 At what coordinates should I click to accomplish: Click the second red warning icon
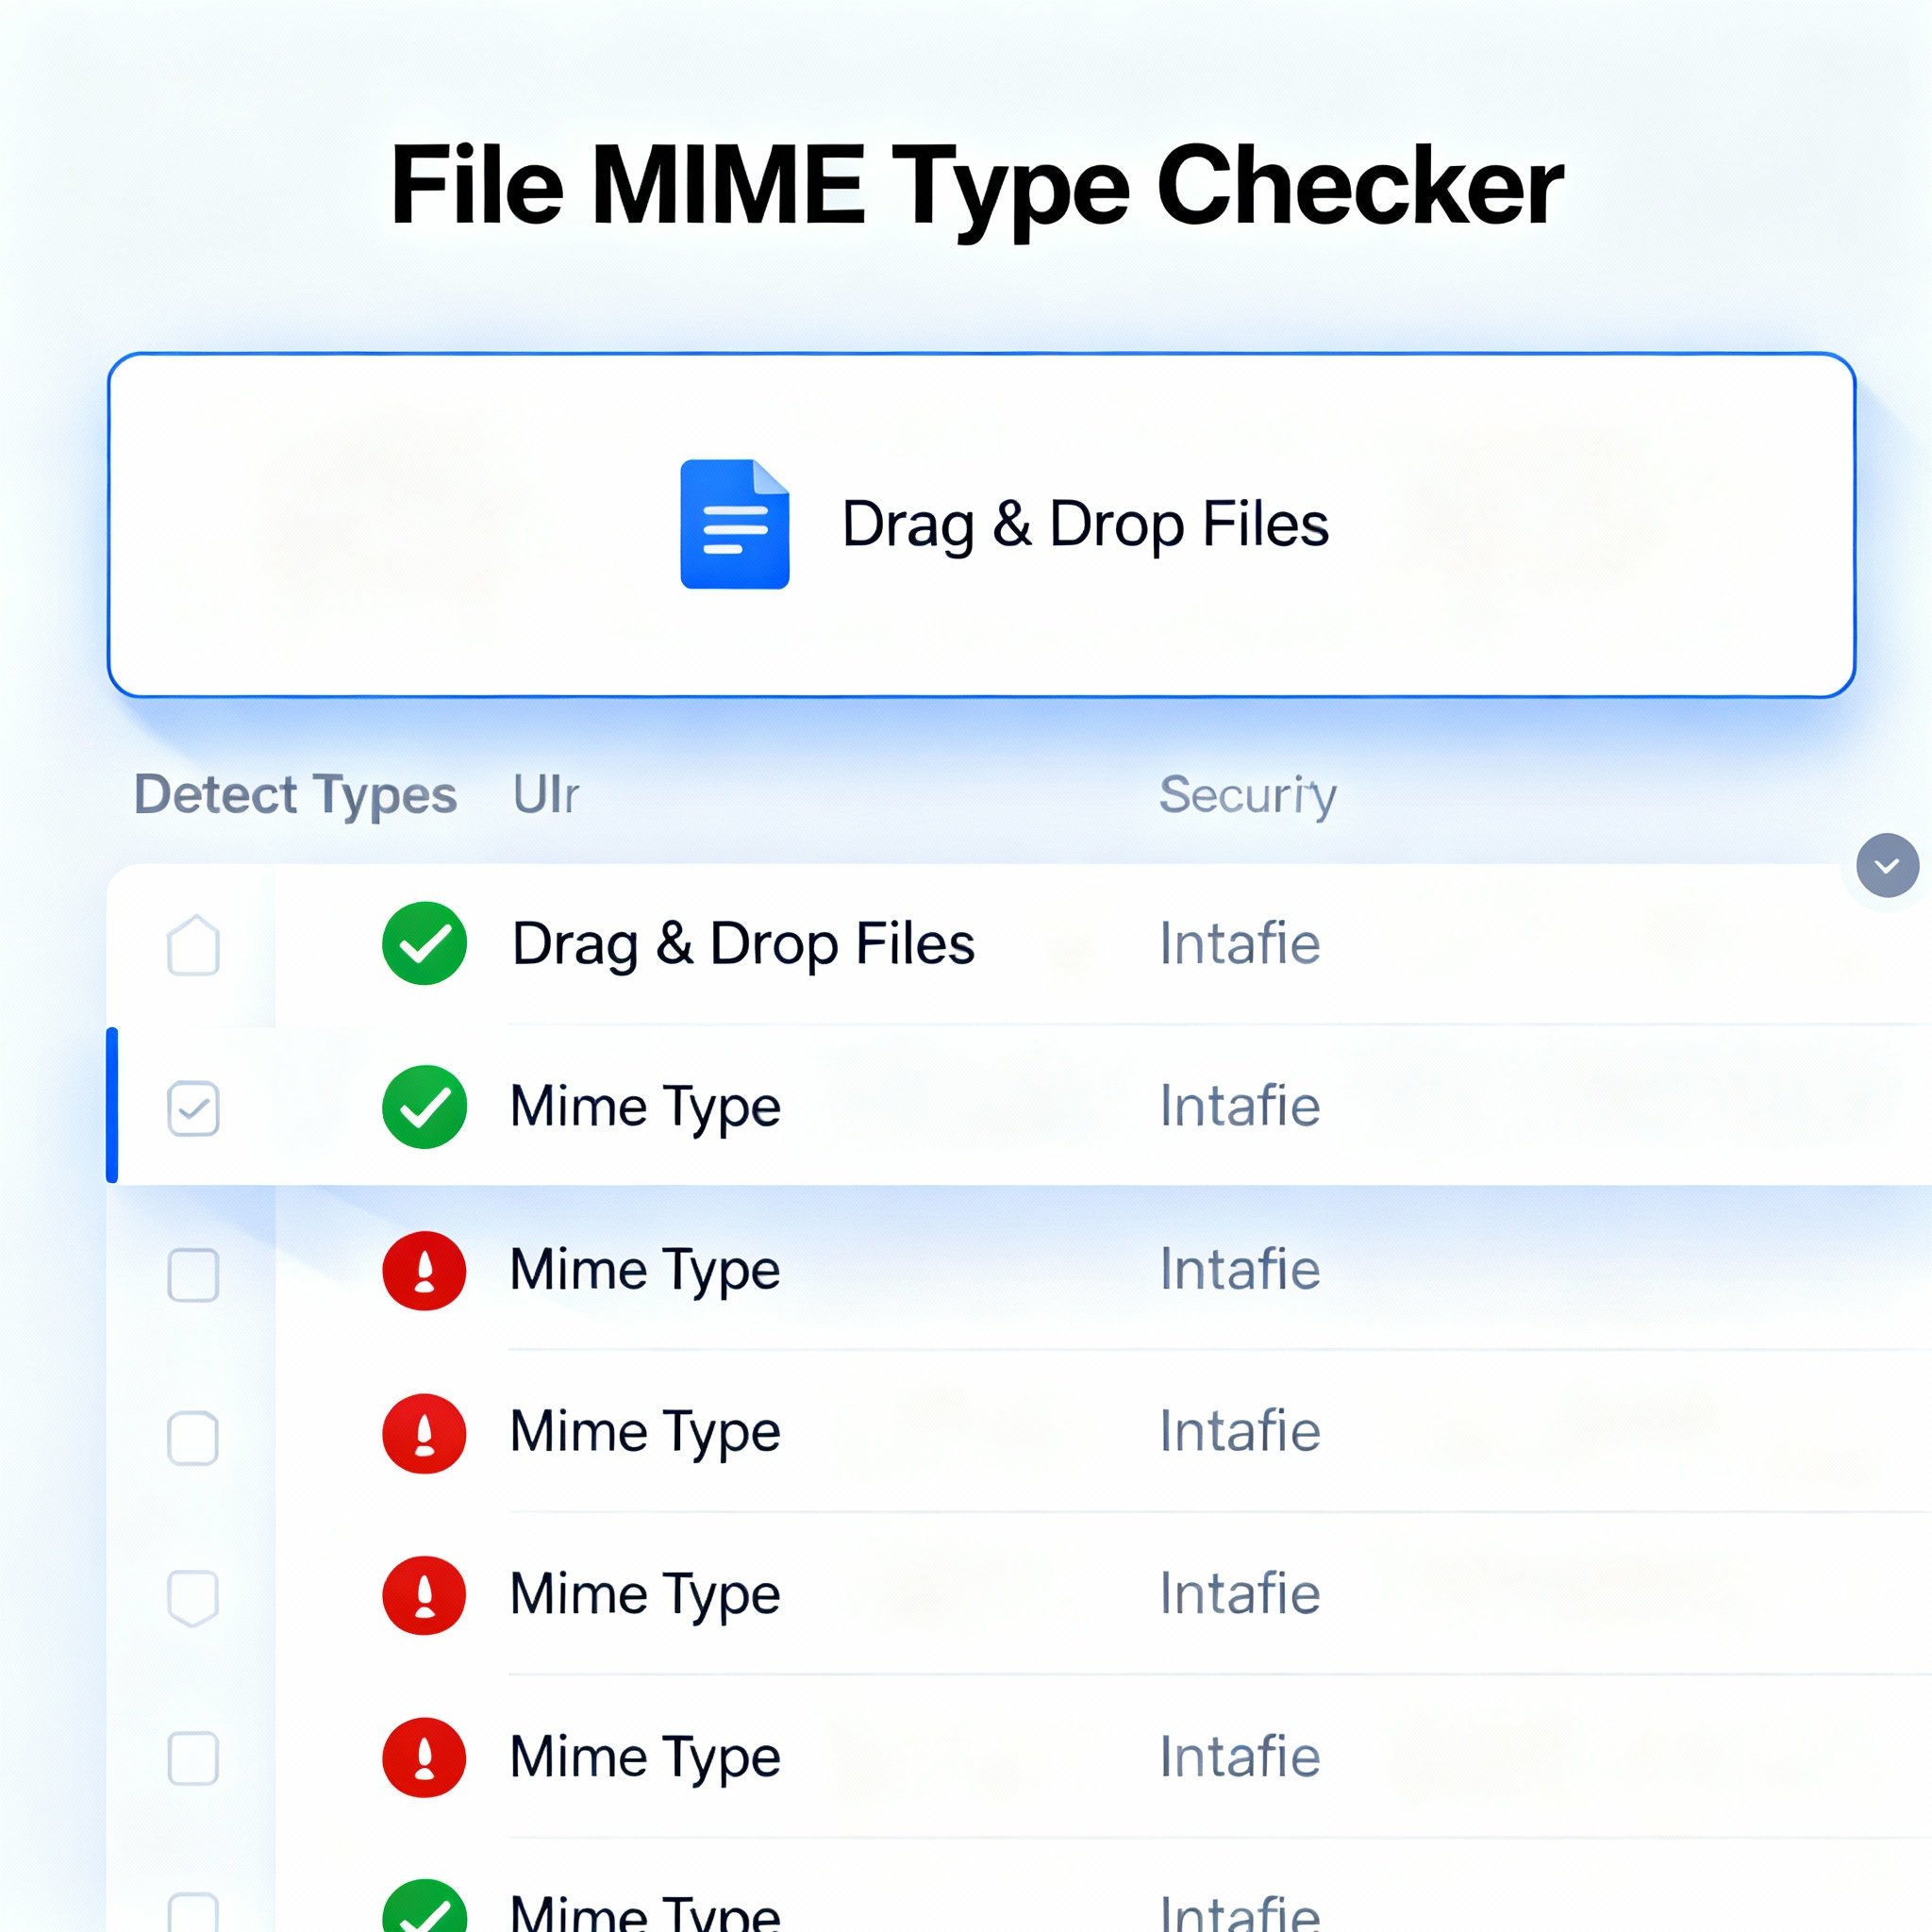424,1433
